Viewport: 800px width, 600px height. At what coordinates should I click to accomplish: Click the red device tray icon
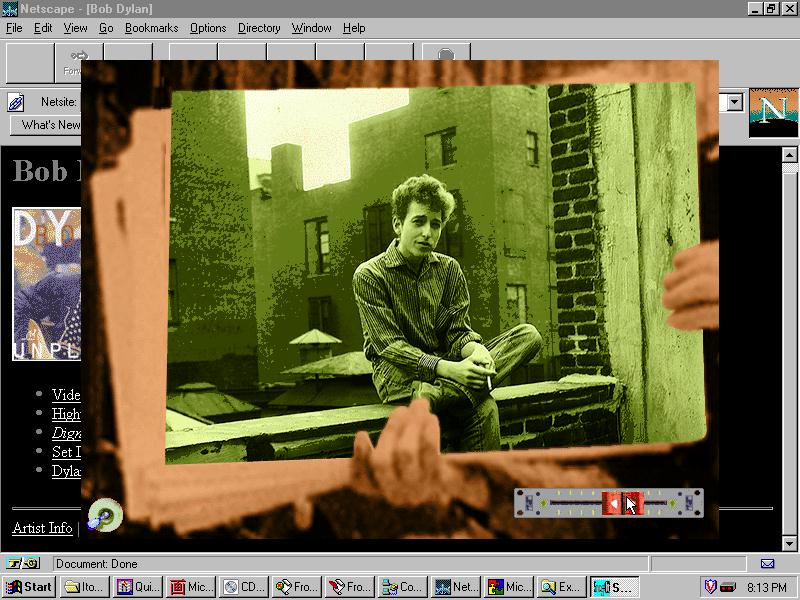[728, 587]
